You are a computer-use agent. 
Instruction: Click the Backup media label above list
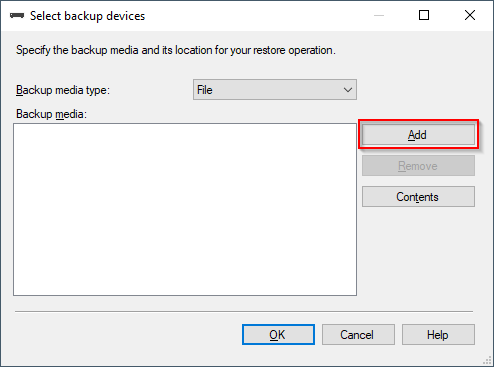point(51,114)
